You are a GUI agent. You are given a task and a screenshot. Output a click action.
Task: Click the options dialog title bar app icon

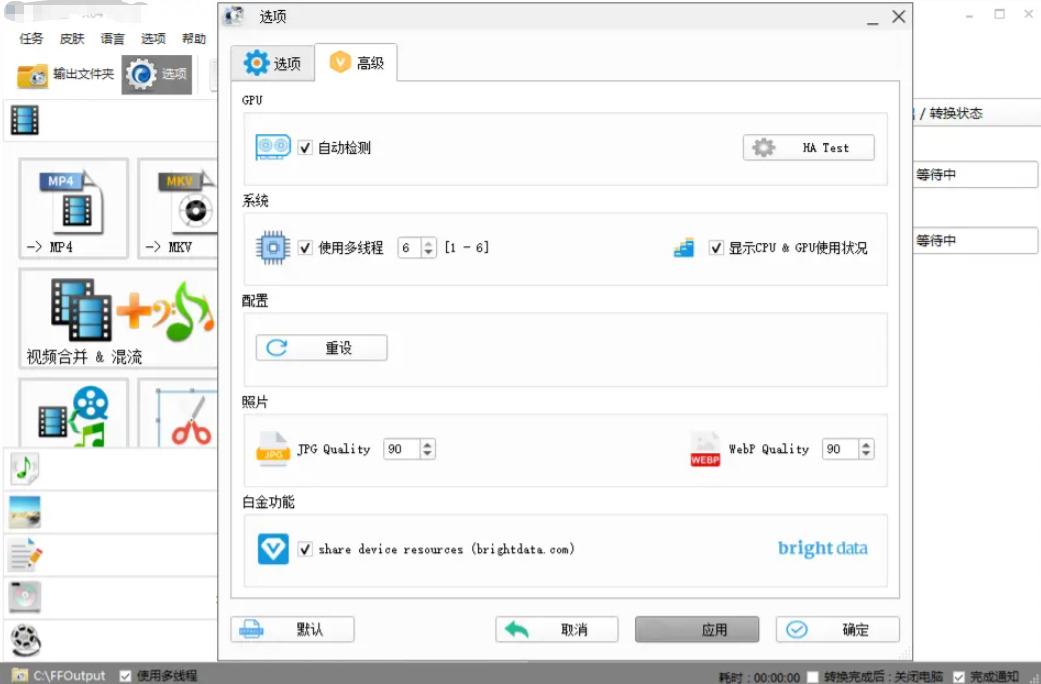[234, 16]
